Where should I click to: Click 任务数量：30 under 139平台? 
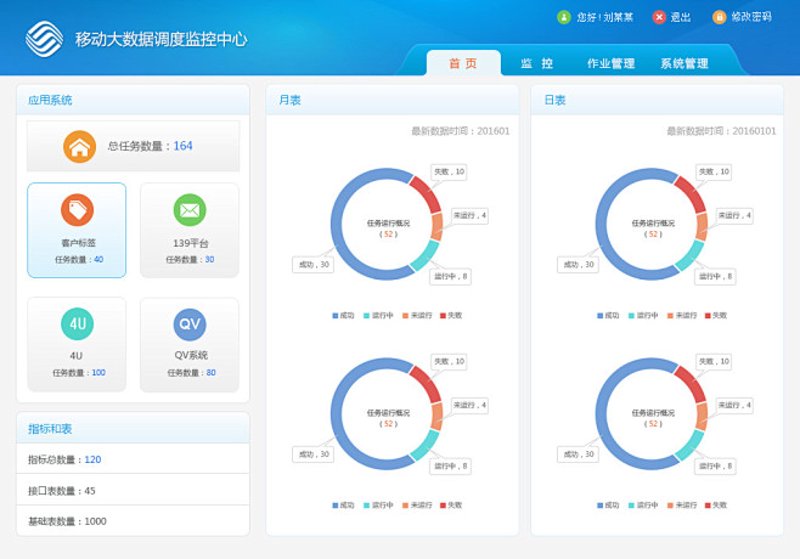[190, 260]
